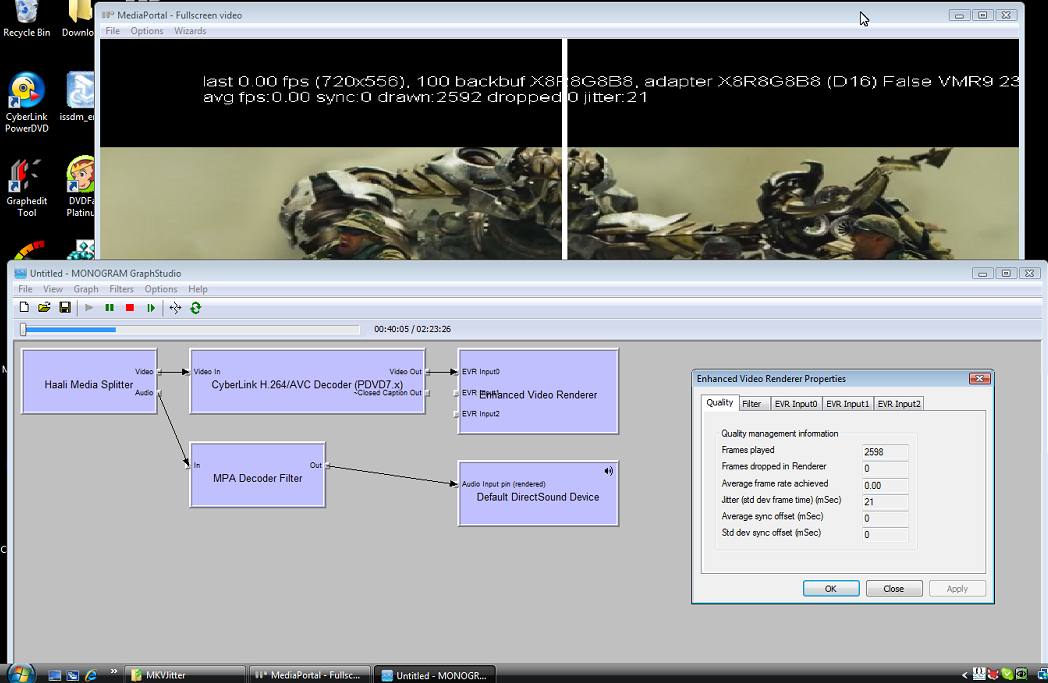The image size is (1048, 683).
Task: Click the Frames played value field
Action: click(x=884, y=452)
